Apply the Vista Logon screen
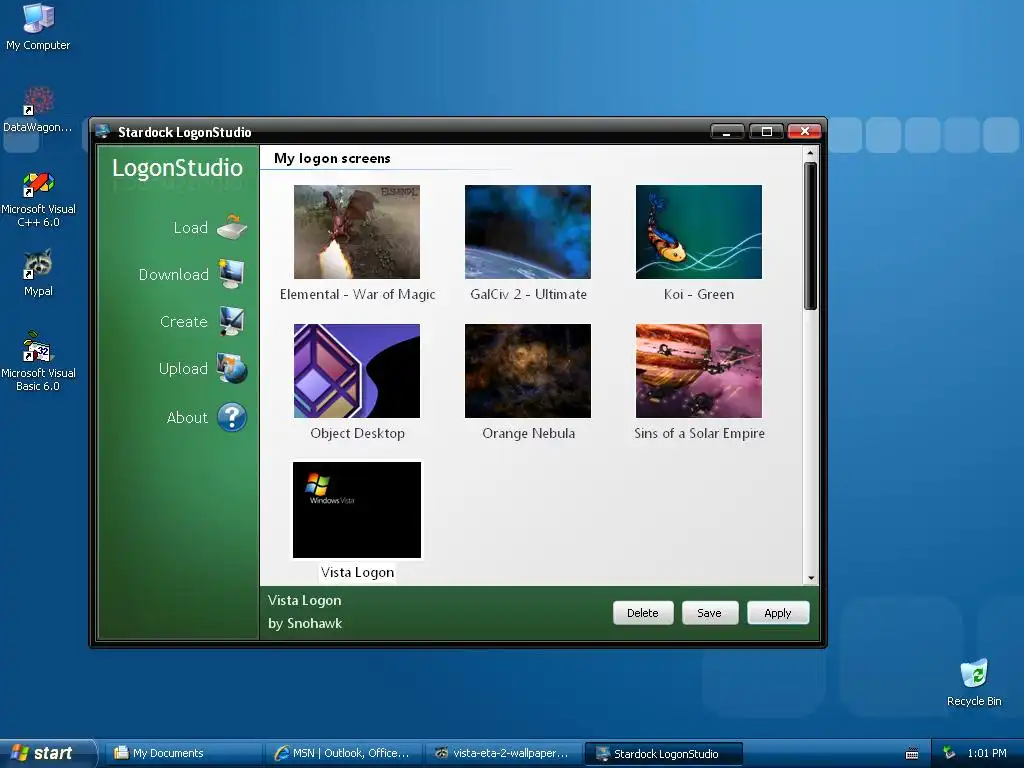Image resolution: width=1024 pixels, height=768 pixels. (x=778, y=613)
